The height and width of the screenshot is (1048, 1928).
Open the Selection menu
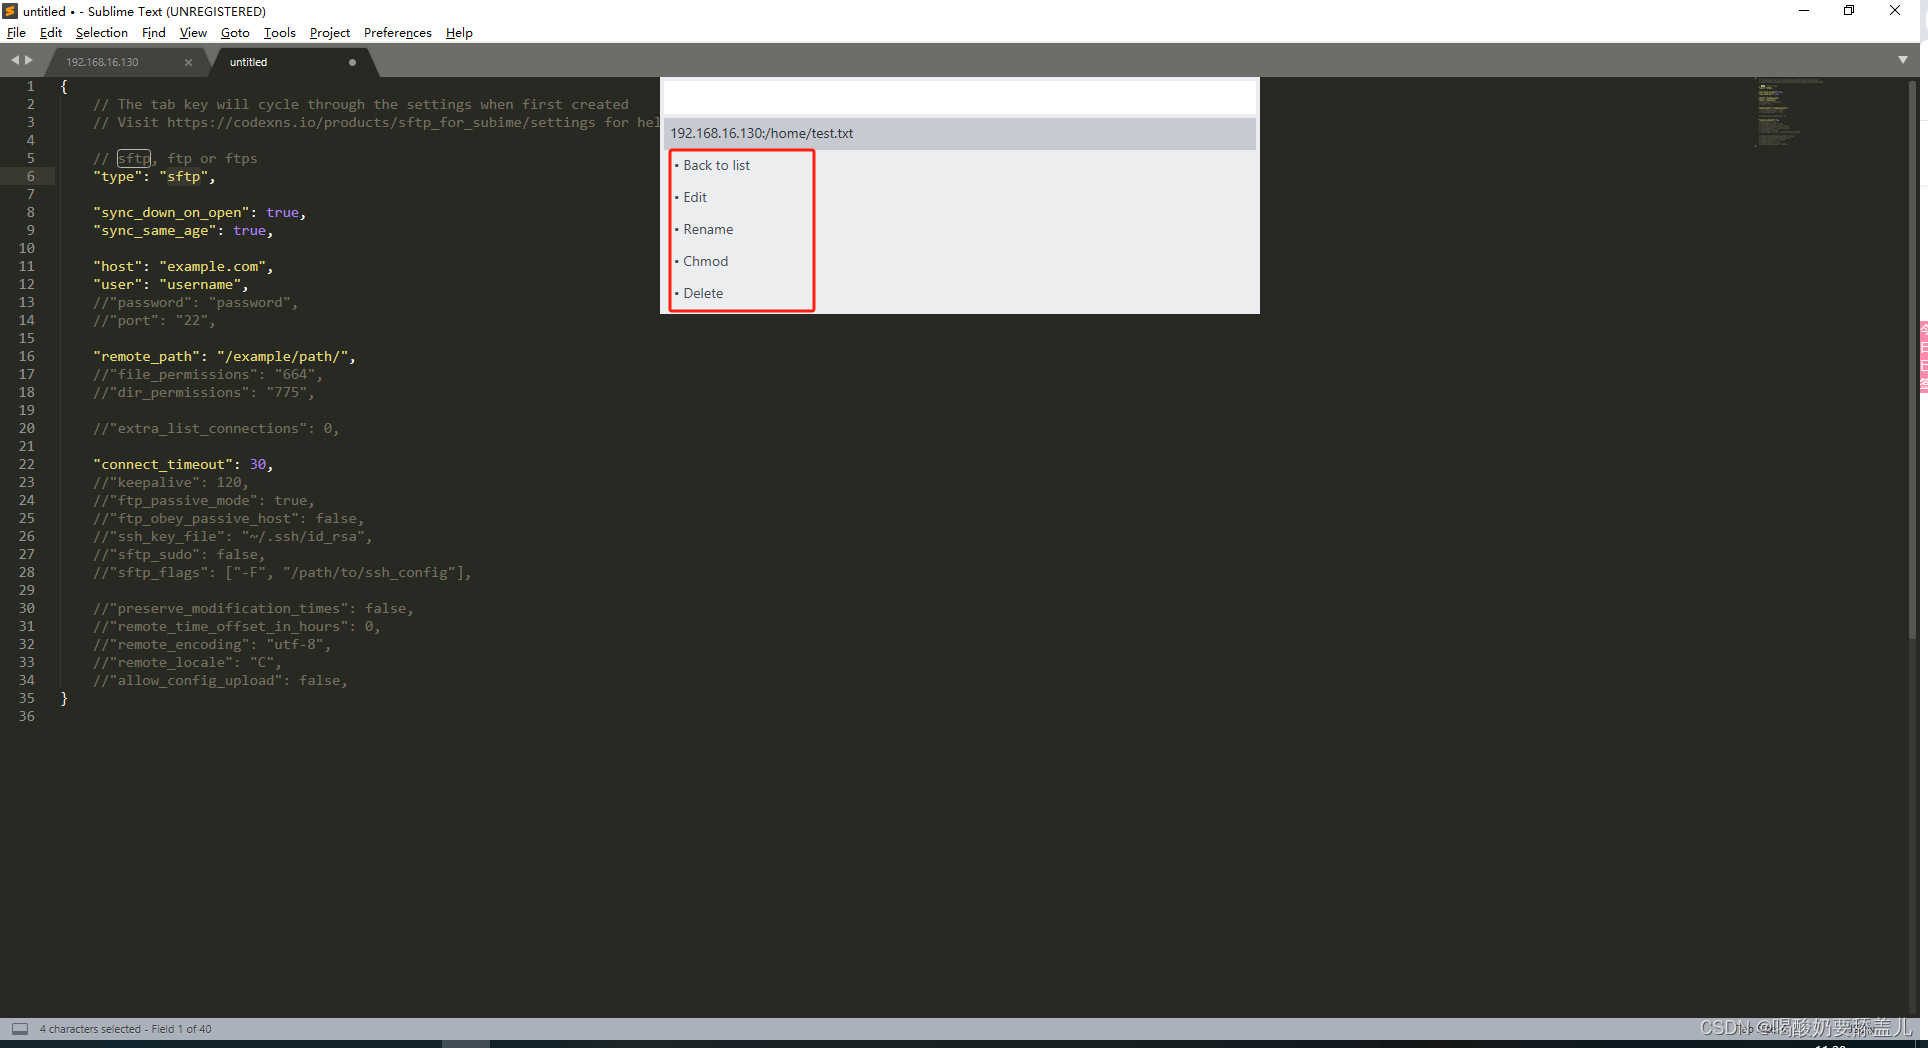[x=102, y=33]
